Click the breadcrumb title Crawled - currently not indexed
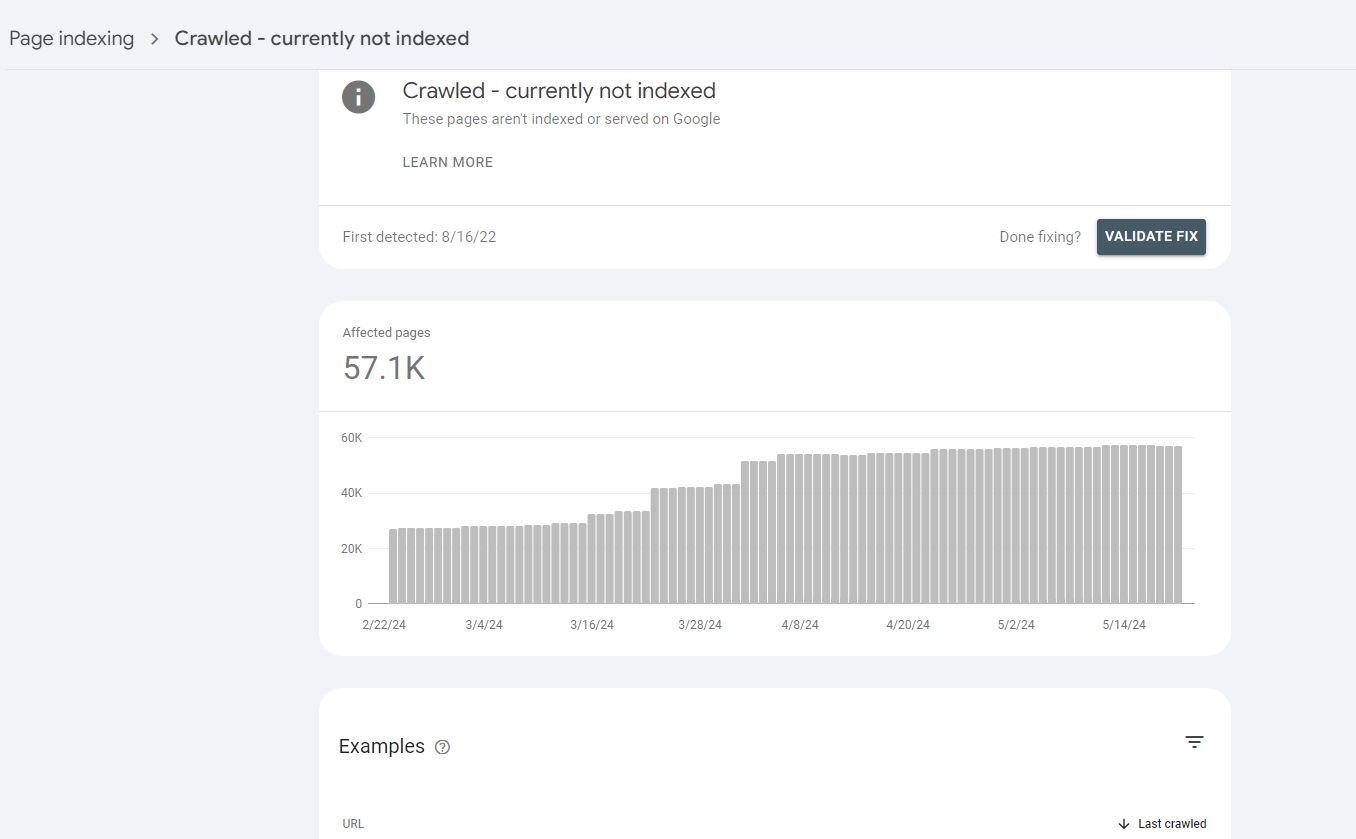The width and height of the screenshot is (1356, 839). point(321,39)
